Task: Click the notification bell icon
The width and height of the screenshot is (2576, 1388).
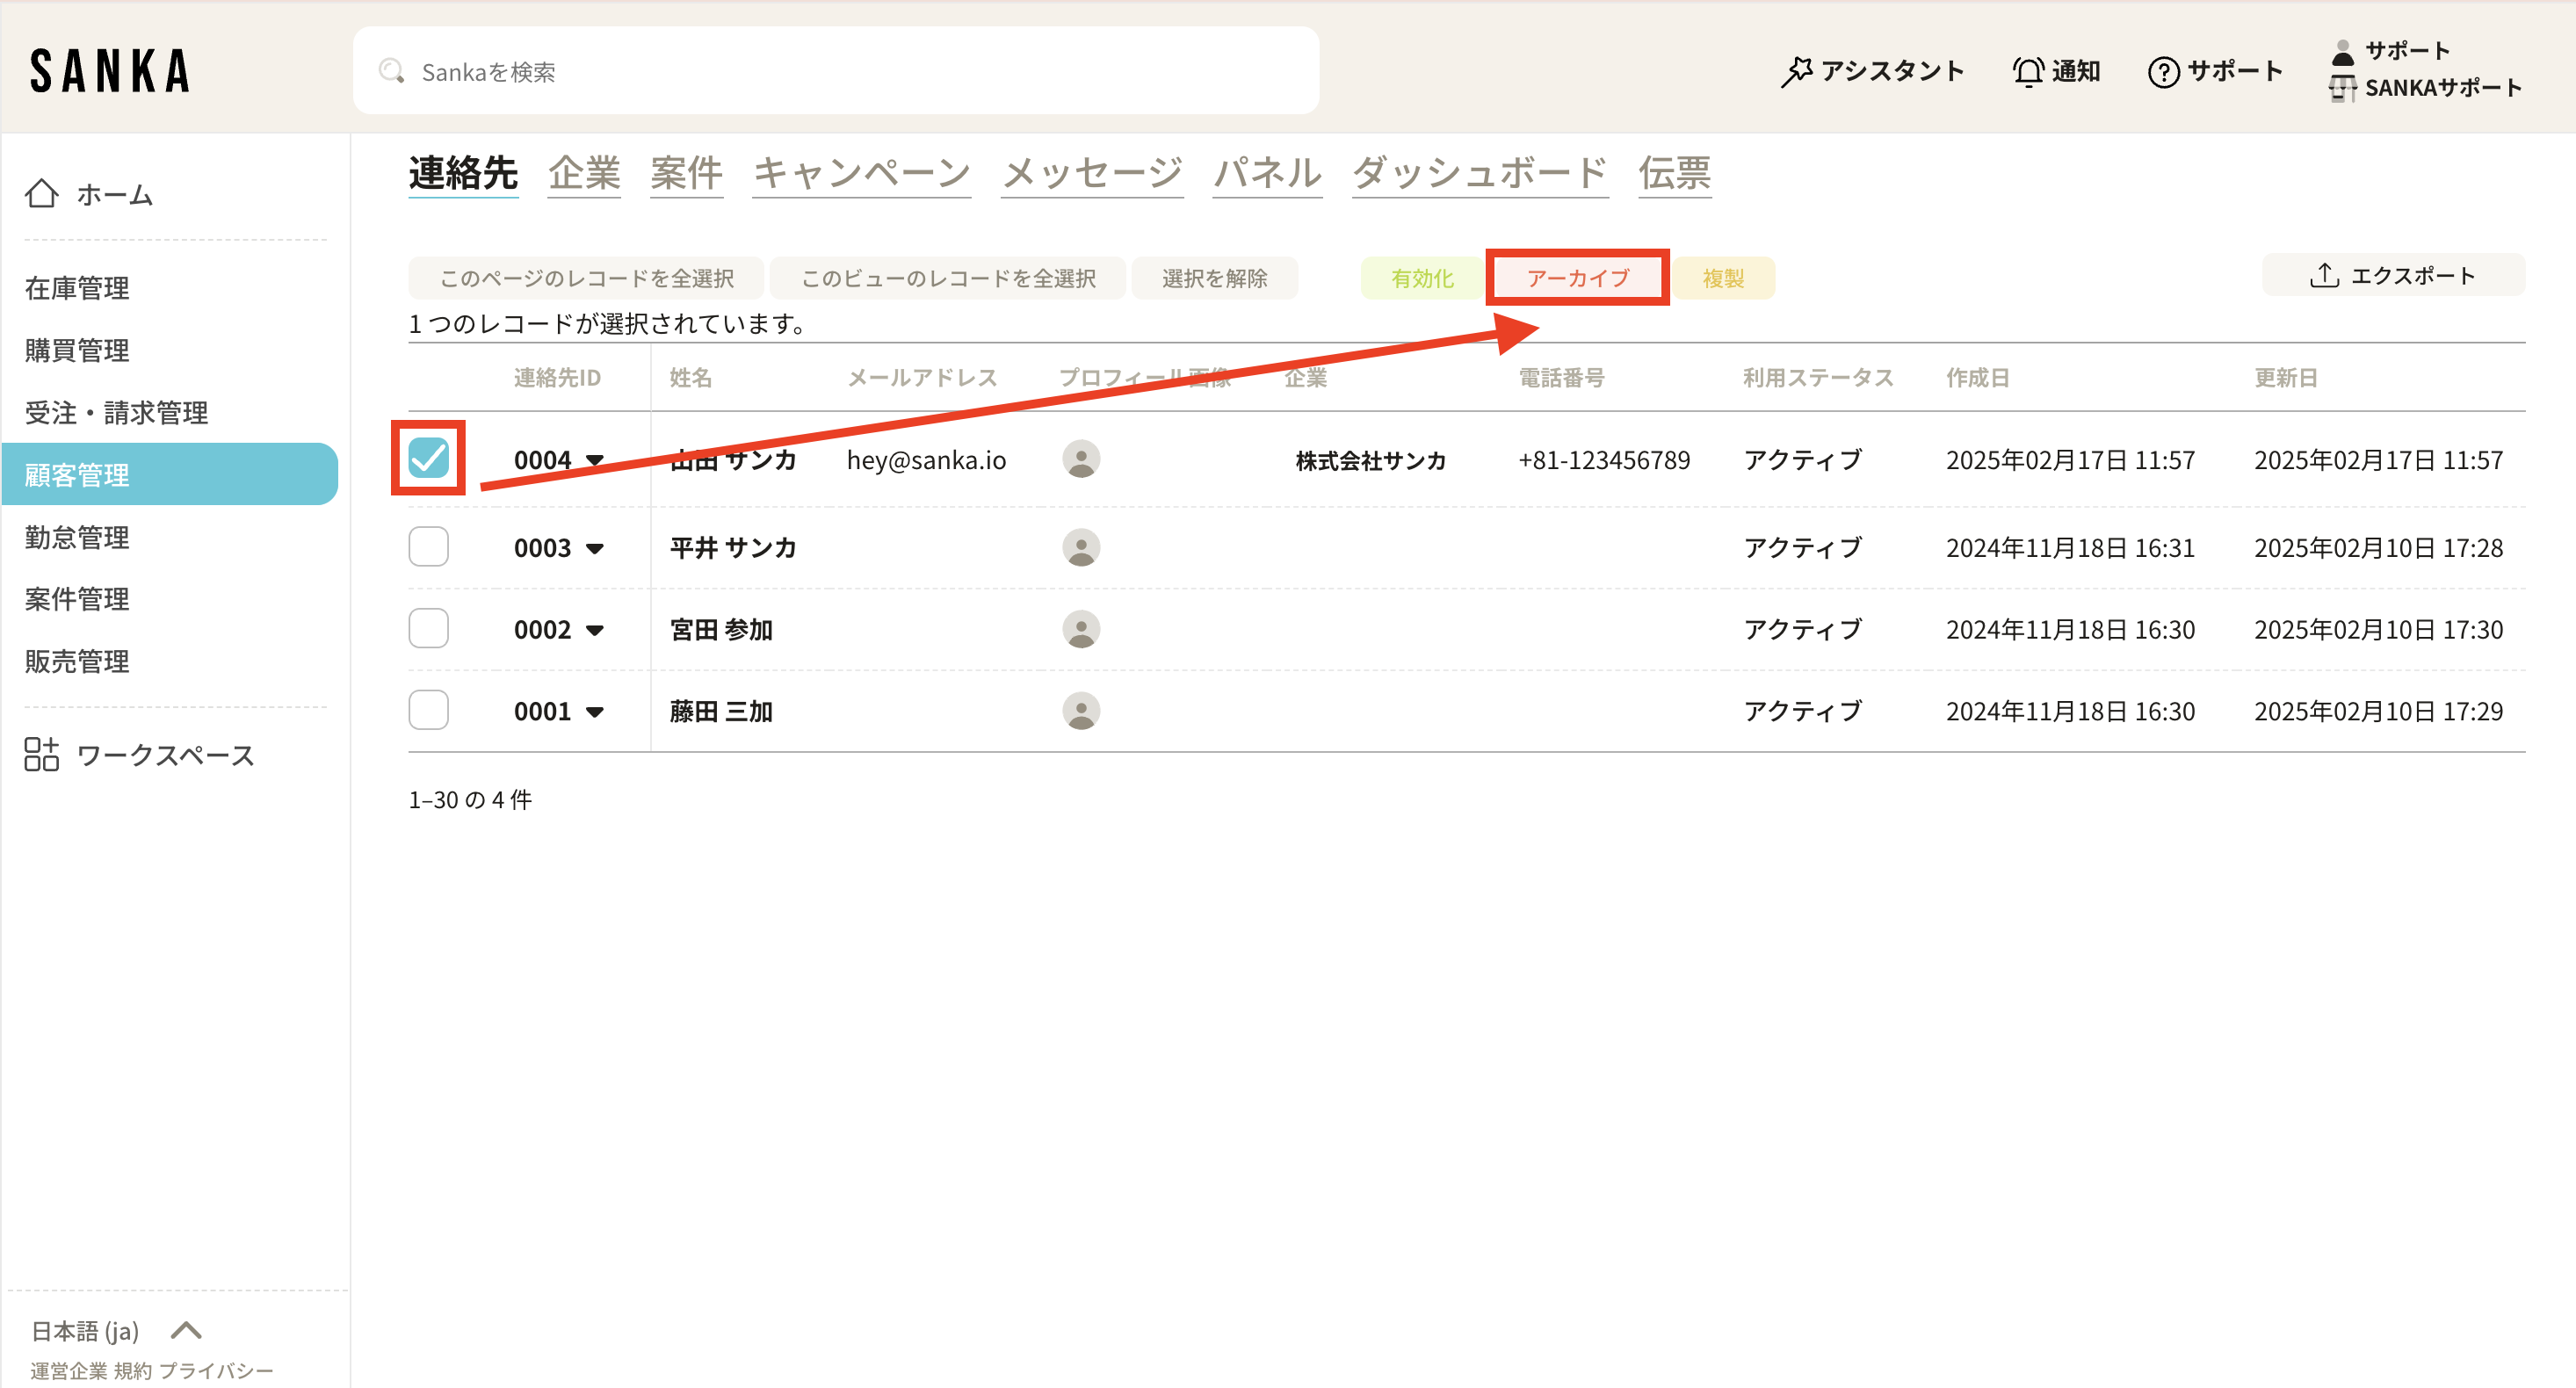Action: coord(2028,72)
